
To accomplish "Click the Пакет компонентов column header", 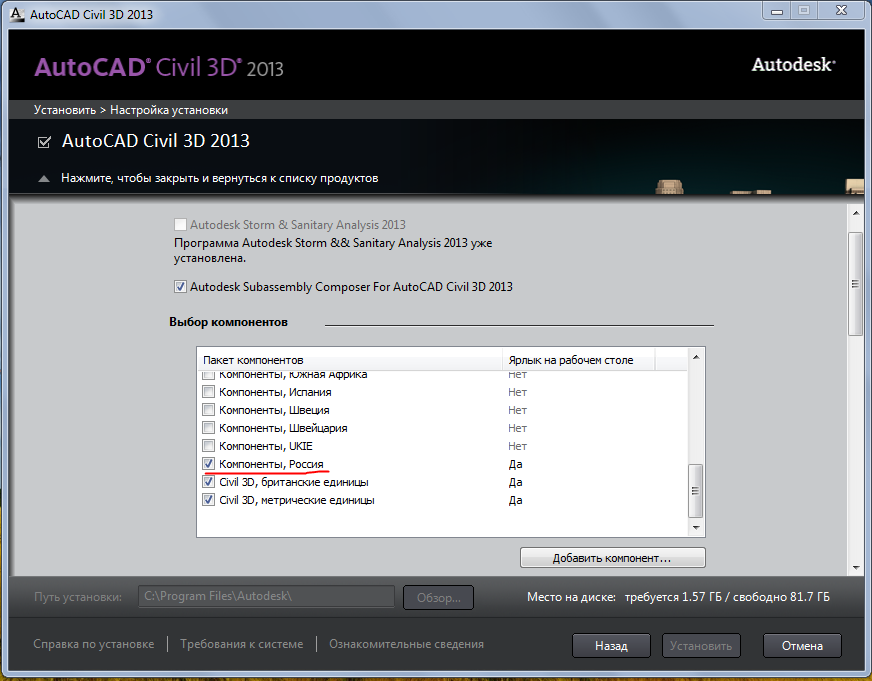I will click(x=350, y=360).
